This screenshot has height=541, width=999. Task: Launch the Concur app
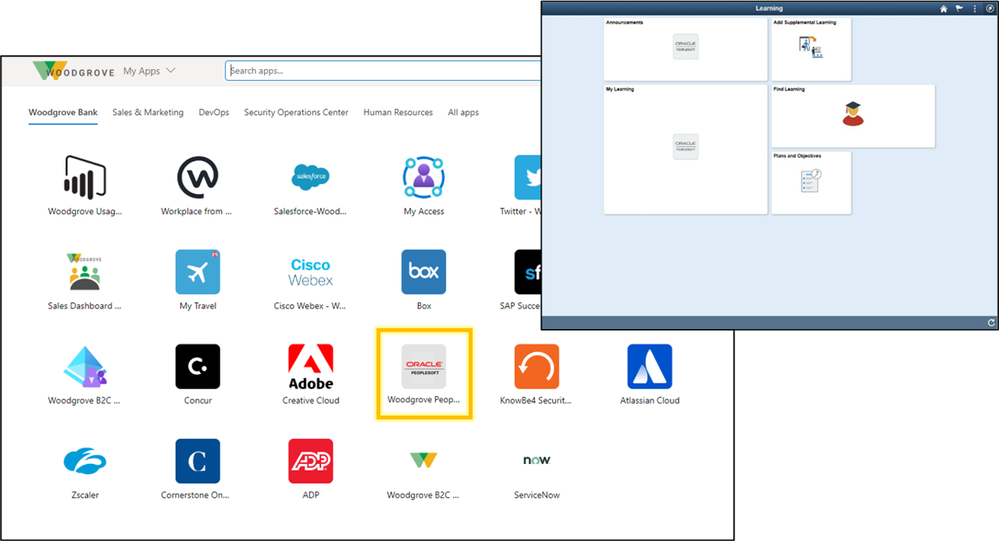pos(198,375)
